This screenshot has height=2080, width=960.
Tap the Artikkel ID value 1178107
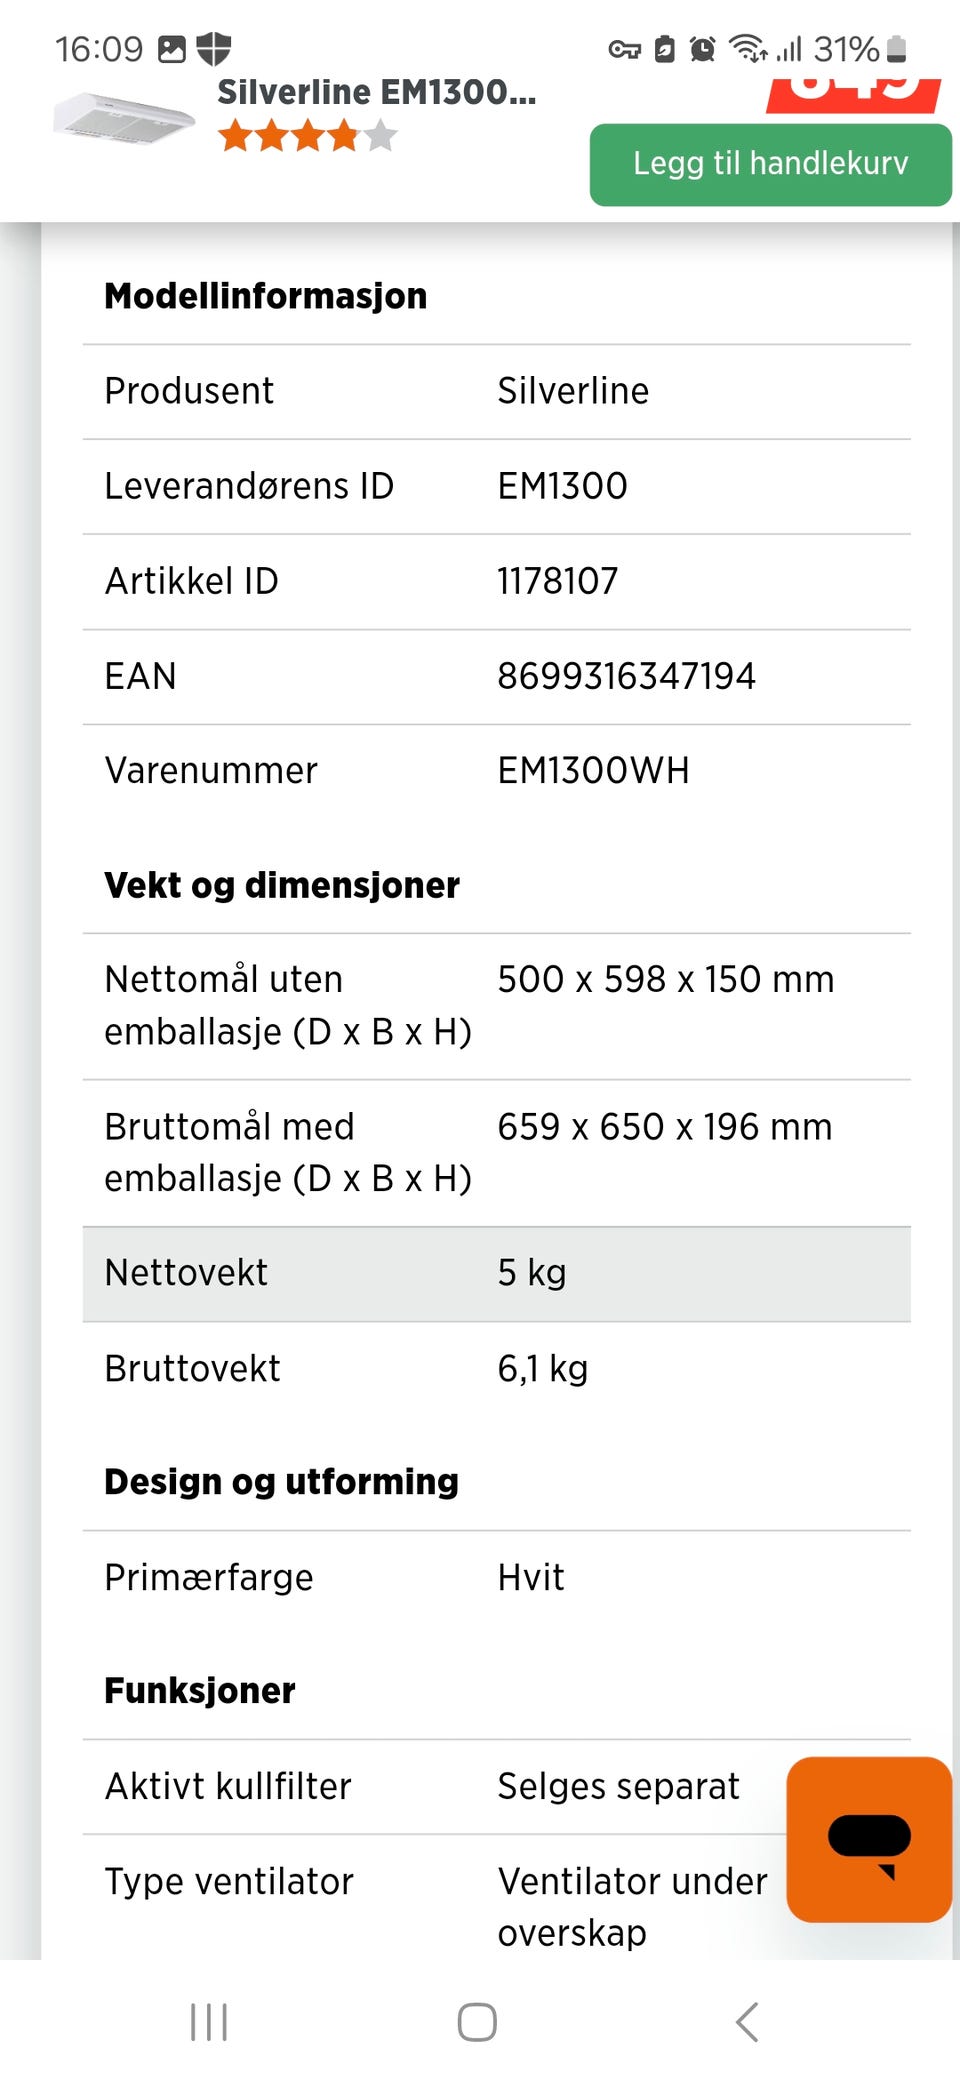pos(558,581)
